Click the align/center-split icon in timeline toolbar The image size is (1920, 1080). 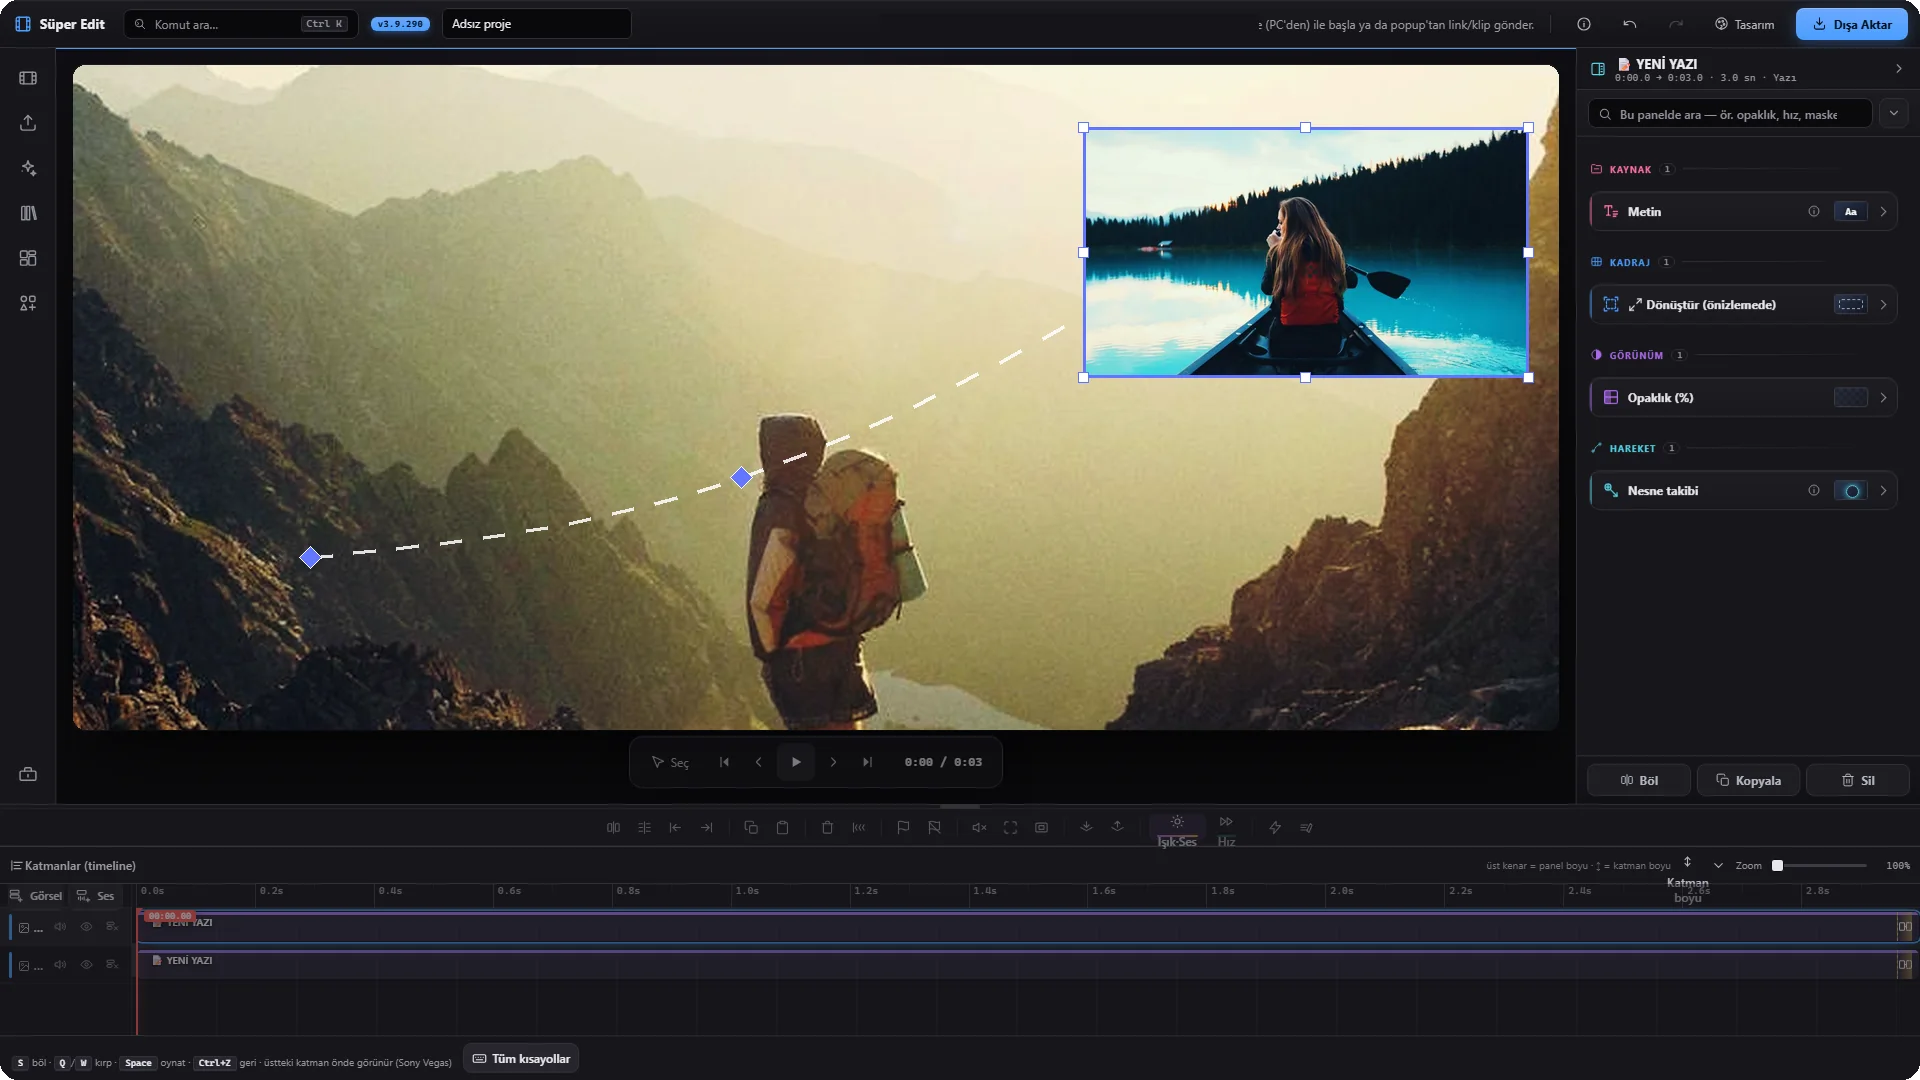coord(644,828)
